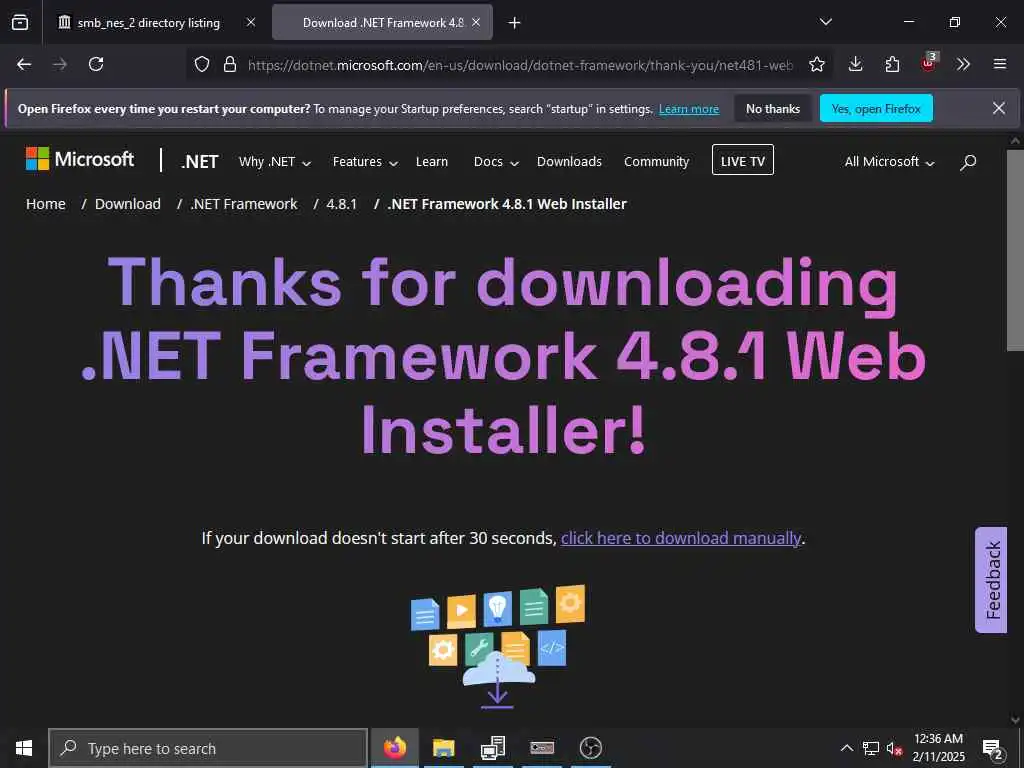Dismiss the Firefox startup notification bar
1024x768 pixels.
[x=999, y=108]
